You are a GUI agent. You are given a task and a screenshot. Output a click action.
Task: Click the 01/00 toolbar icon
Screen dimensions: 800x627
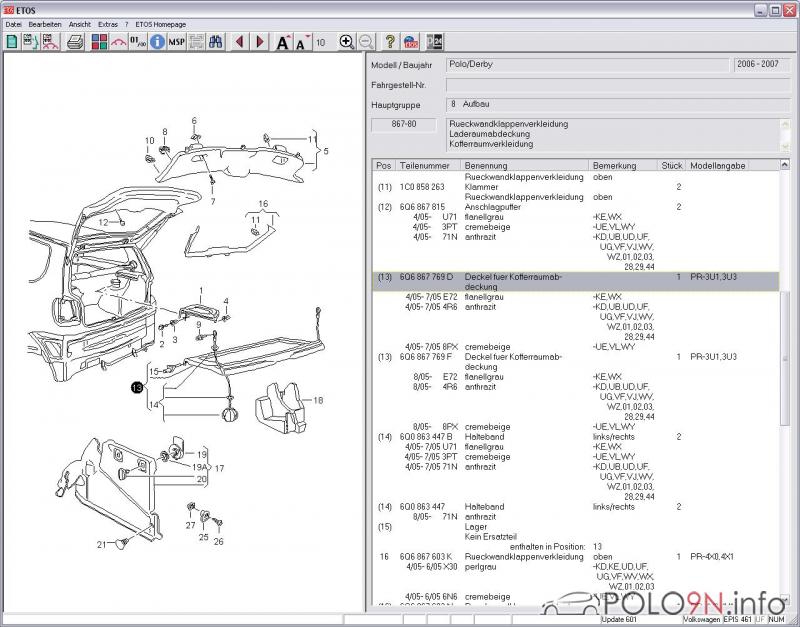pos(138,42)
